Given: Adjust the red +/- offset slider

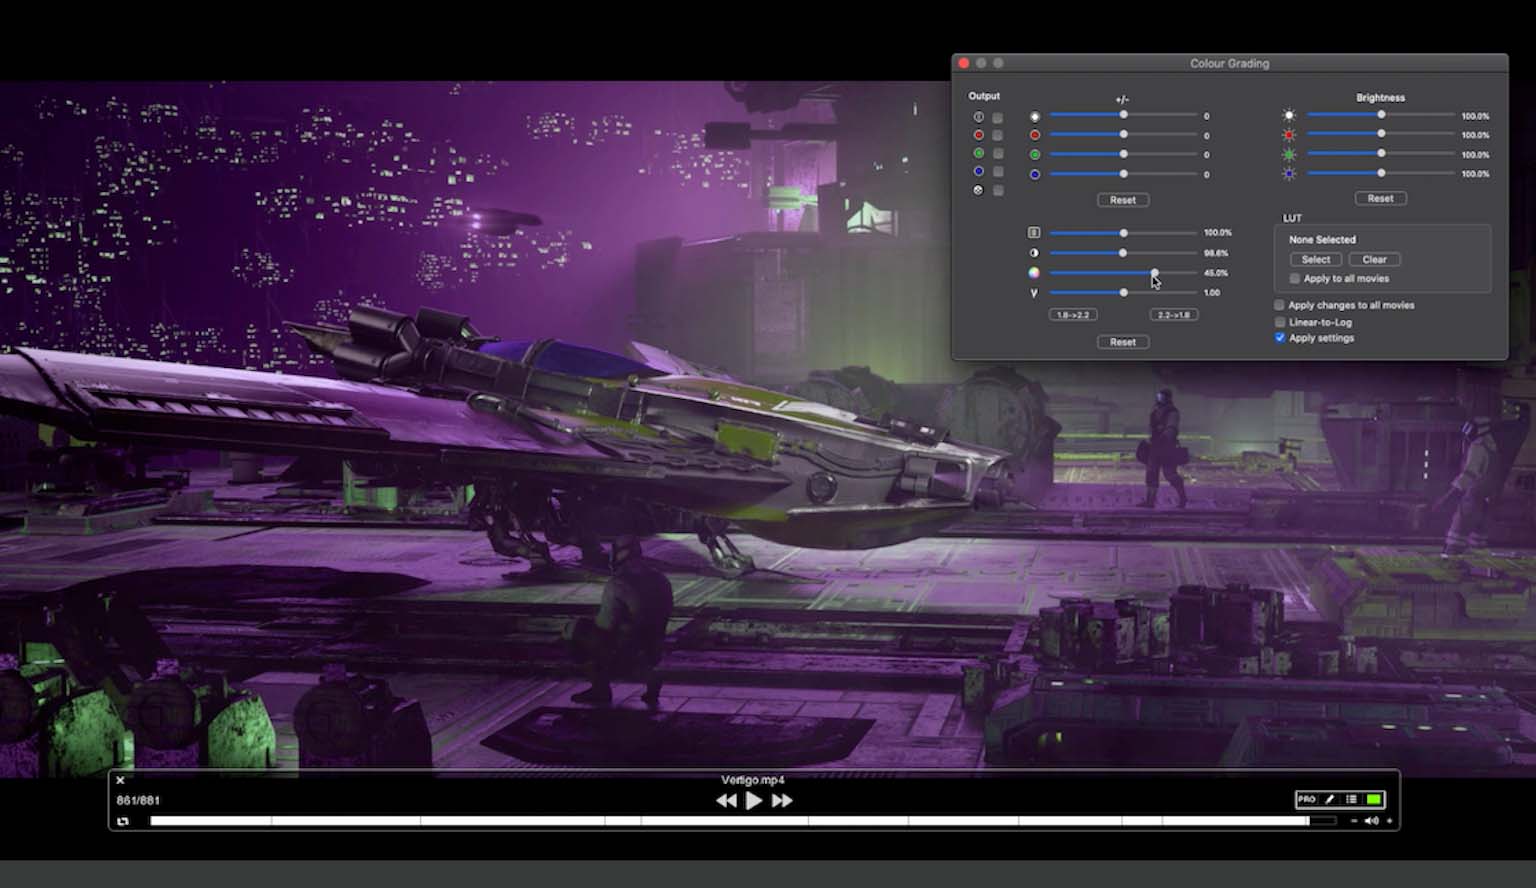Looking at the screenshot, I should click(1123, 134).
